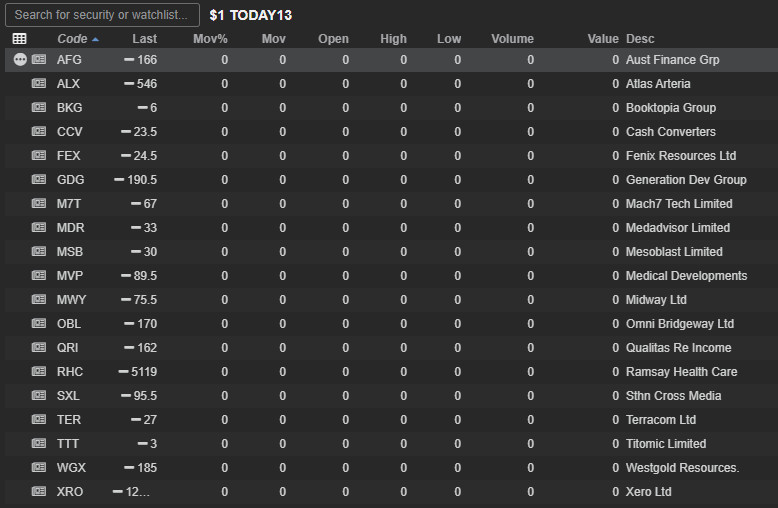Viewport: 778px width, 508px height.
Task: Sort watchlist by Volume column header
Action: (512, 39)
